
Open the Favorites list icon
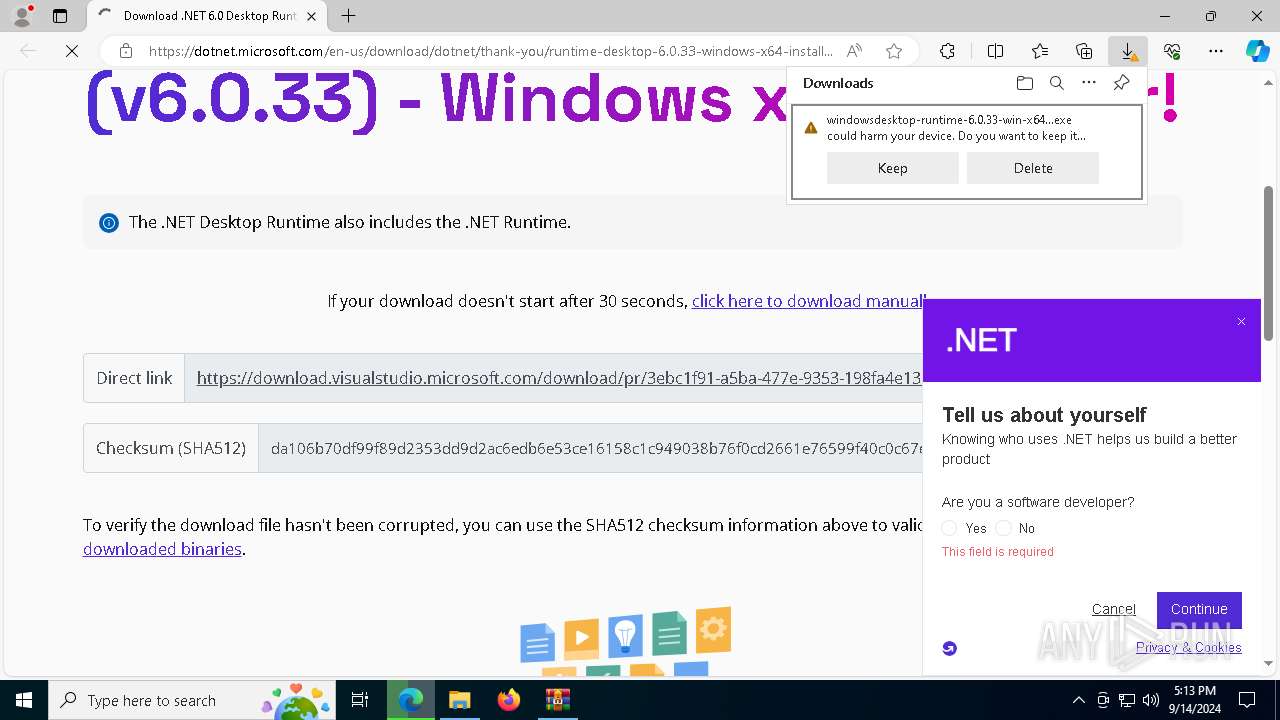1040,51
